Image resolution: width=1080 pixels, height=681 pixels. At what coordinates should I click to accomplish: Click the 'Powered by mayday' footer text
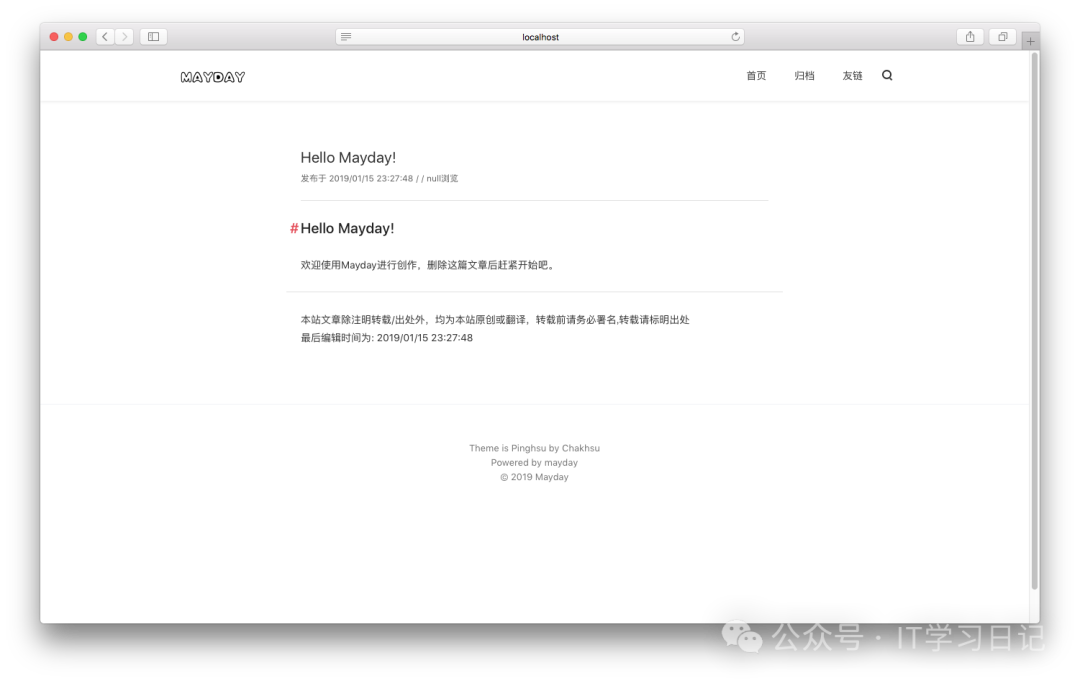point(534,463)
